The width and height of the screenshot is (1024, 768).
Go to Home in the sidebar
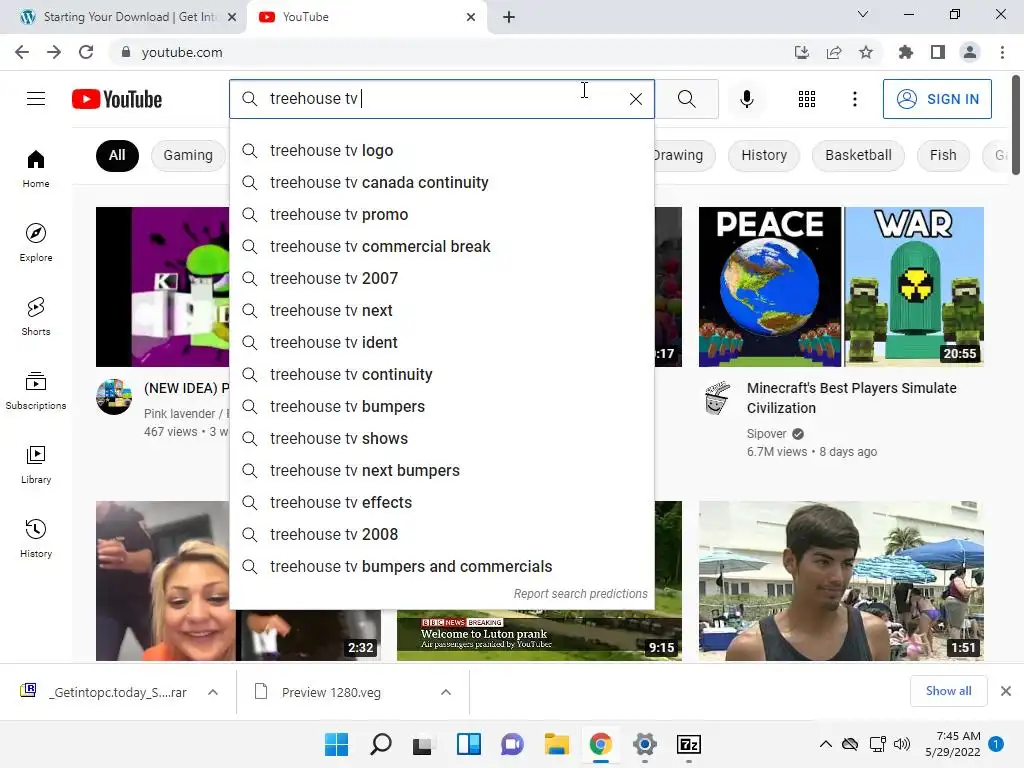coord(36,168)
